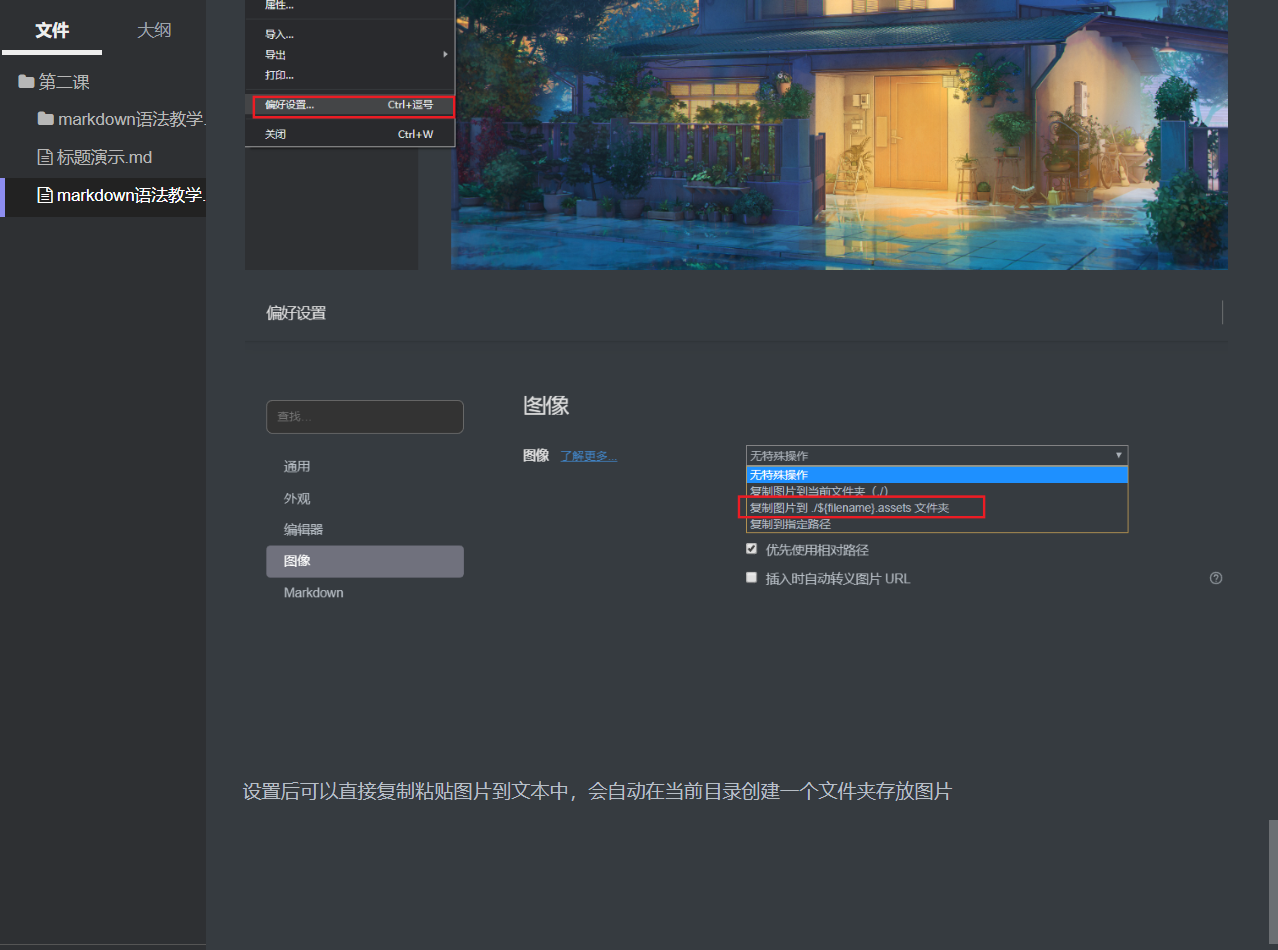This screenshot has width=1278, height=950.
Task: Click the vertical scrollbar thumb at right edge
Action: click(x=1272, y=869)
